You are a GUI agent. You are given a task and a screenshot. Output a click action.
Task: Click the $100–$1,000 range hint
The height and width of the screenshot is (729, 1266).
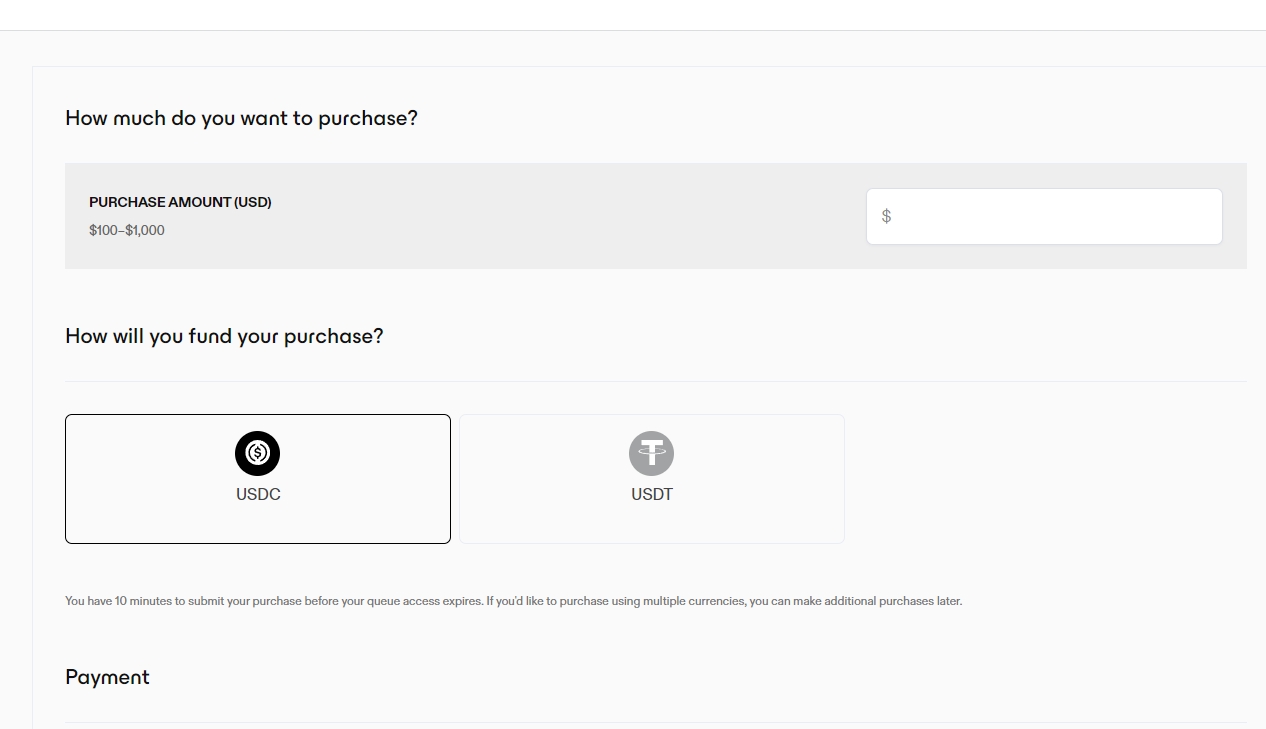pyautogui.click(x=127, y=230)
